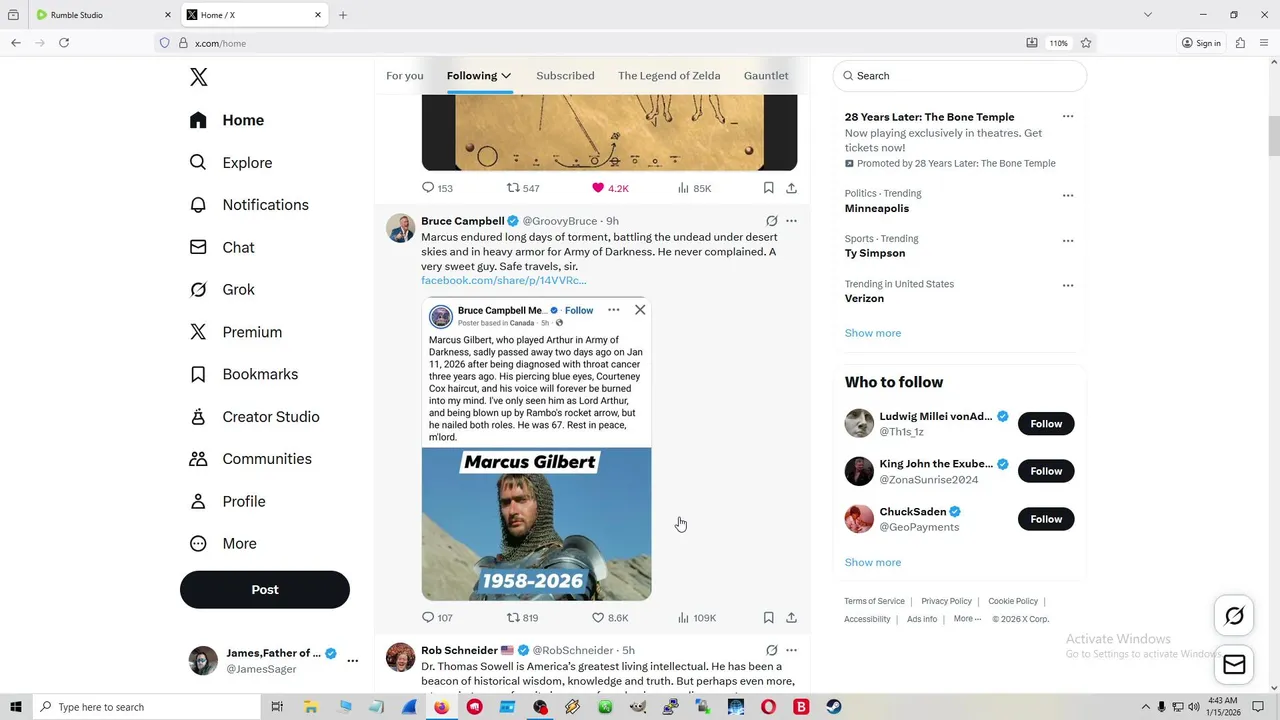Viewport: 1280px width, 720px height.
Task: Open a new browser tab
Action: click(343, 15)
